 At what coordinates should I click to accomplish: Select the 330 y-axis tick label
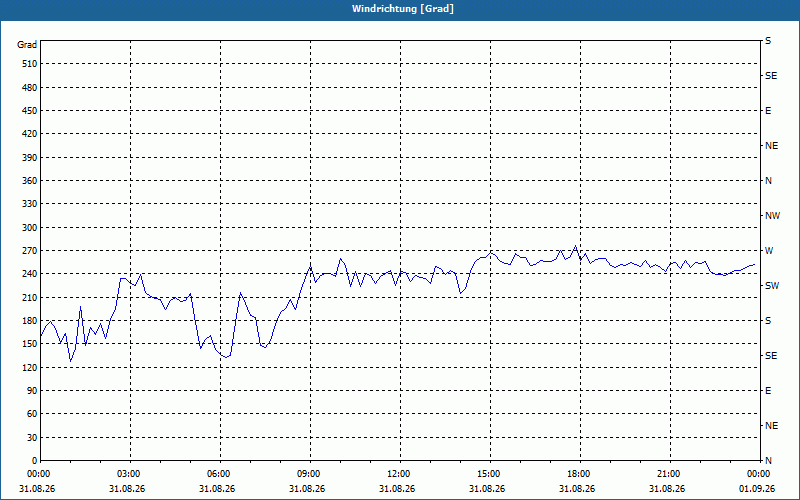click(x=29, y=204)
